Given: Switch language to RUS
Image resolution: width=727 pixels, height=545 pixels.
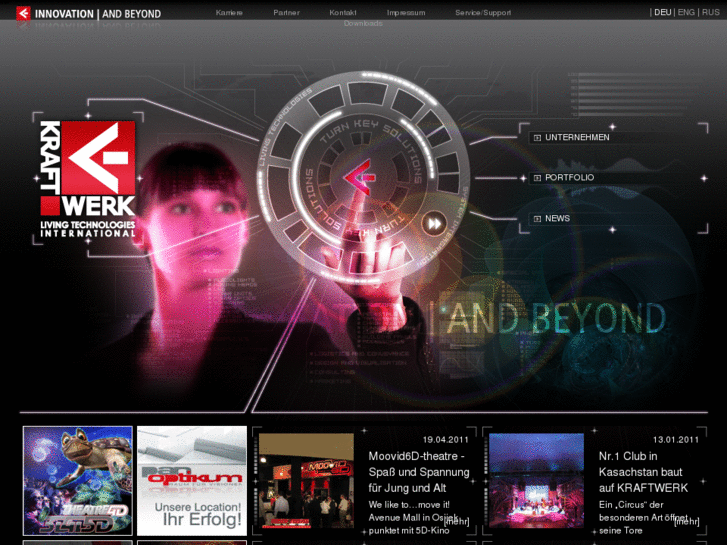Looking at the screenshot, I should click(x=710, y=13).
